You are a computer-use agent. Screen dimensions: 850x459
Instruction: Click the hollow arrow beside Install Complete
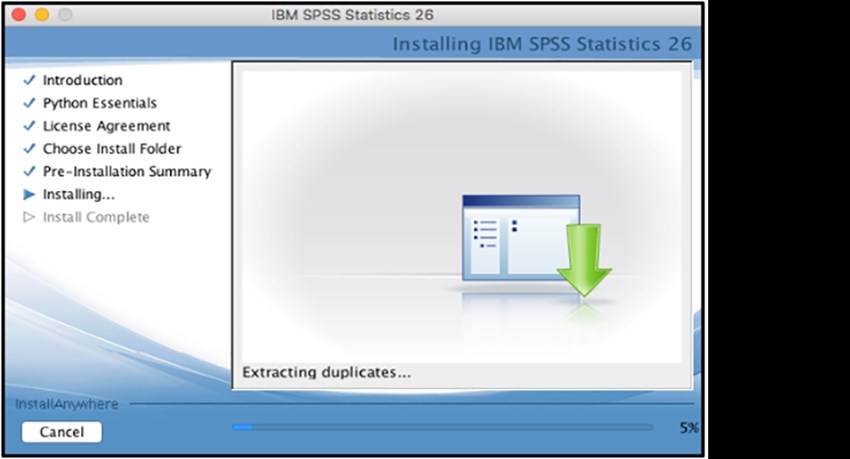tap(29, 217)
